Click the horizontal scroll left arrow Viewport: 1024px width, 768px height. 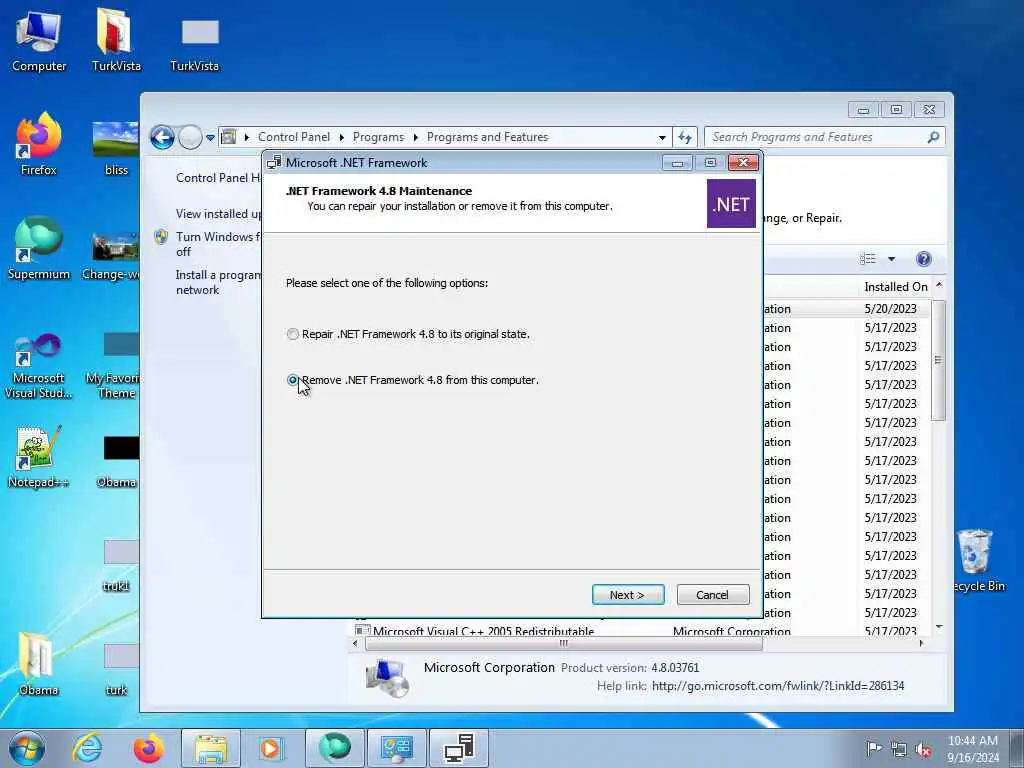[x=355, y=644]
